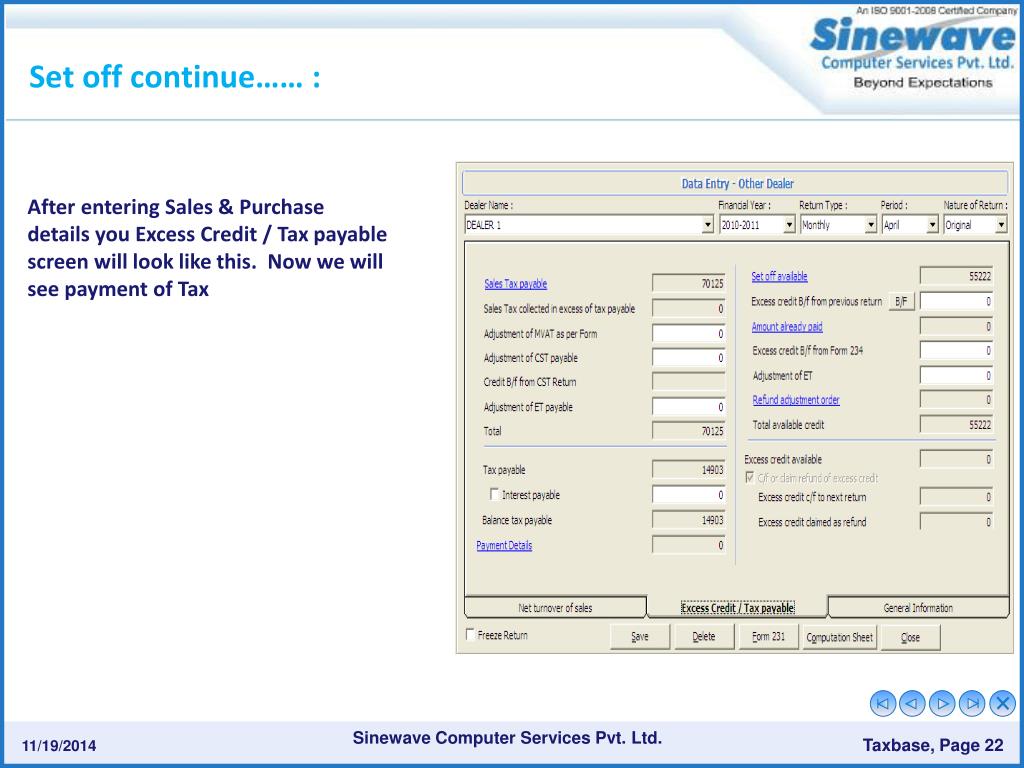
Task: Go to previous slide arrow icon
Action: coord(912,703)
